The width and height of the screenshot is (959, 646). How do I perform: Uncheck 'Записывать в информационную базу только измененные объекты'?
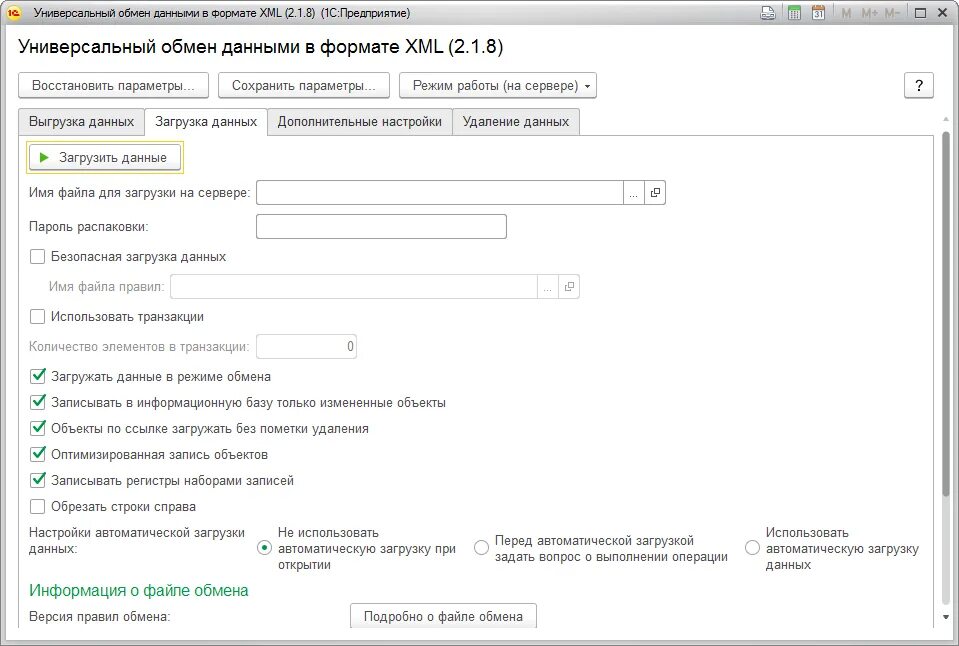(x=37, y=403)
